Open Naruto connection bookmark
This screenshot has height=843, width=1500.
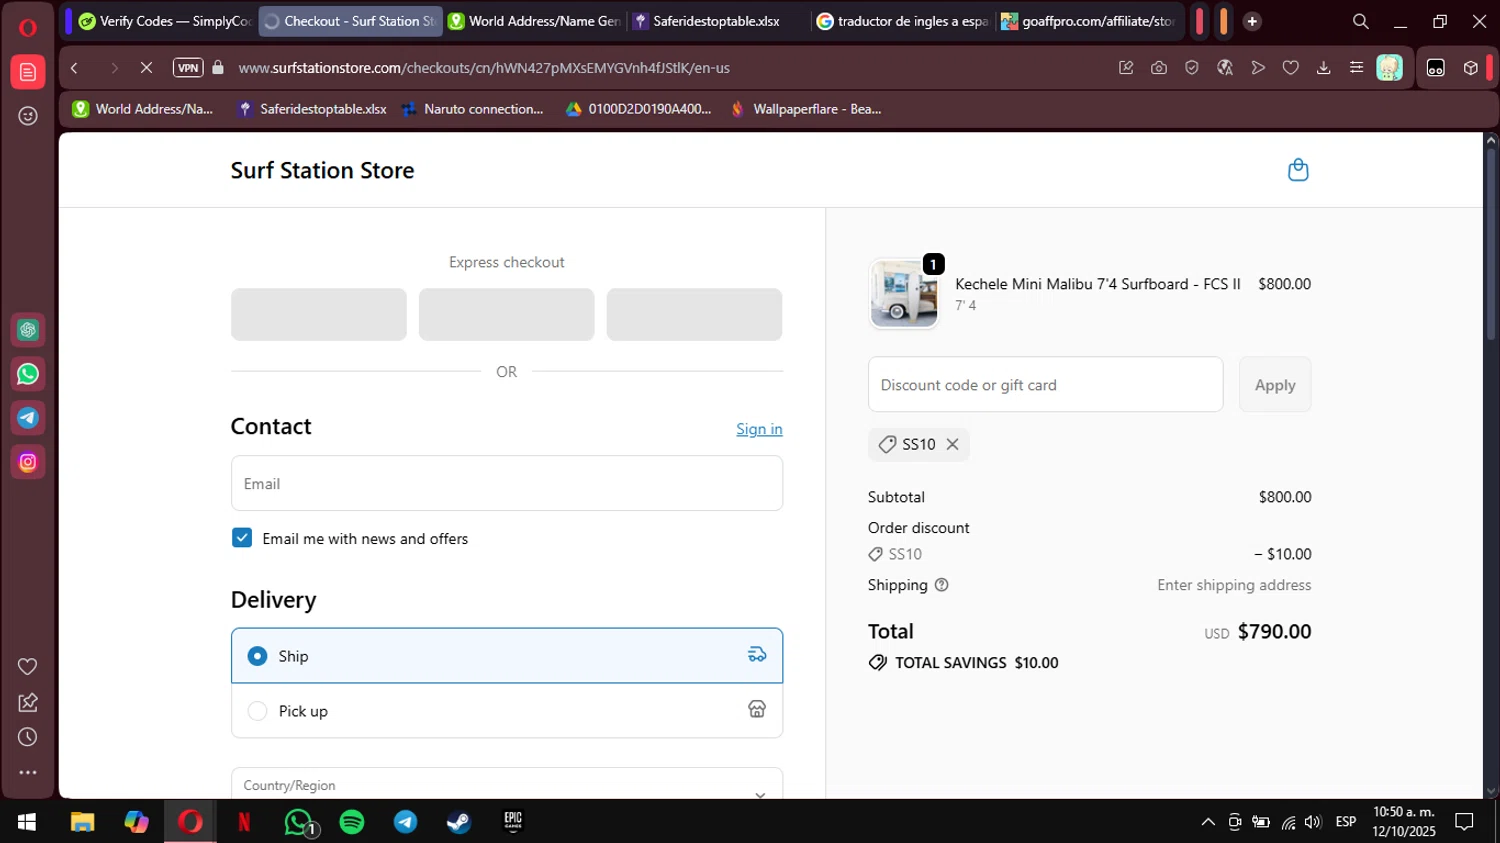(472, 109)
